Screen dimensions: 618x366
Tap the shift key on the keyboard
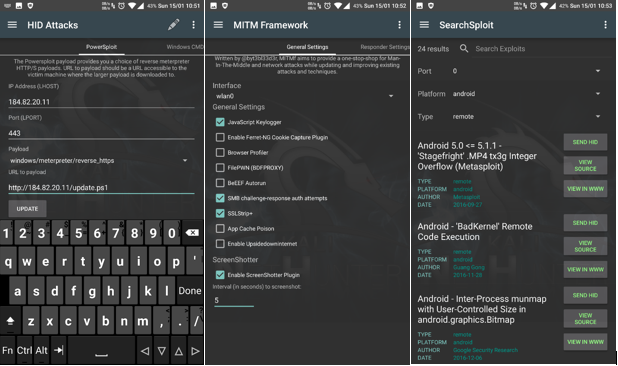[x=11, y=321]
